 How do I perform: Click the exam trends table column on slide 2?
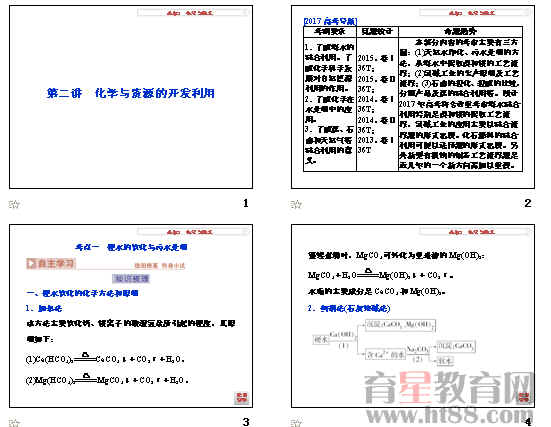point(460,99)
